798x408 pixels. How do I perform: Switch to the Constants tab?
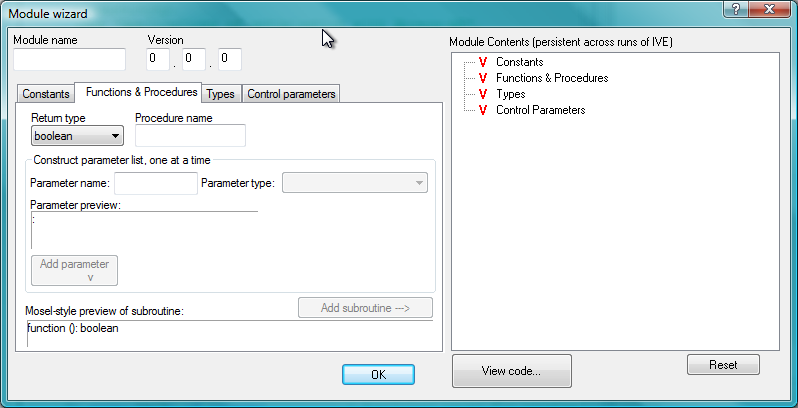tap(47, 94)
